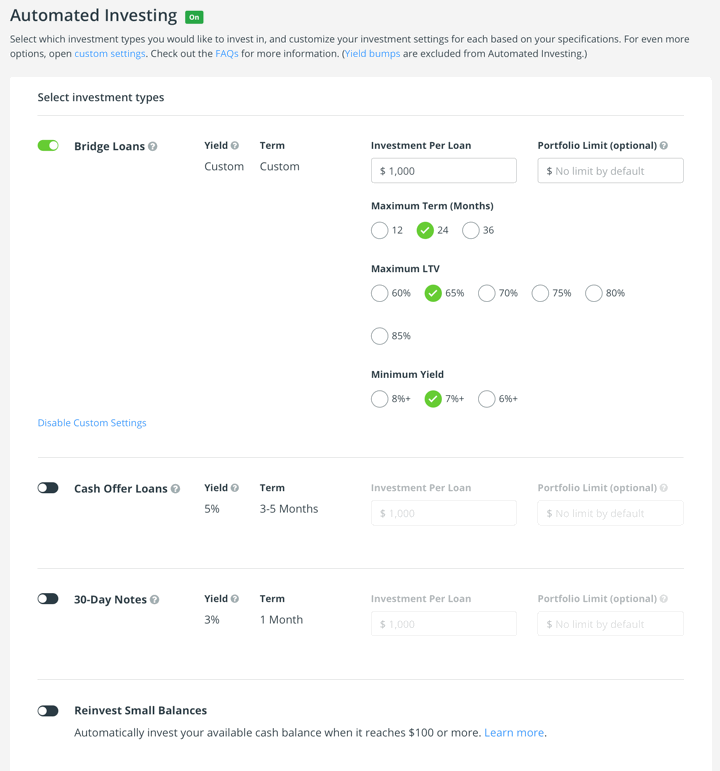The height and width of the screenshot is (771, 720).
Task: Select 70% maximum LTV option
Action: (487, 293)
